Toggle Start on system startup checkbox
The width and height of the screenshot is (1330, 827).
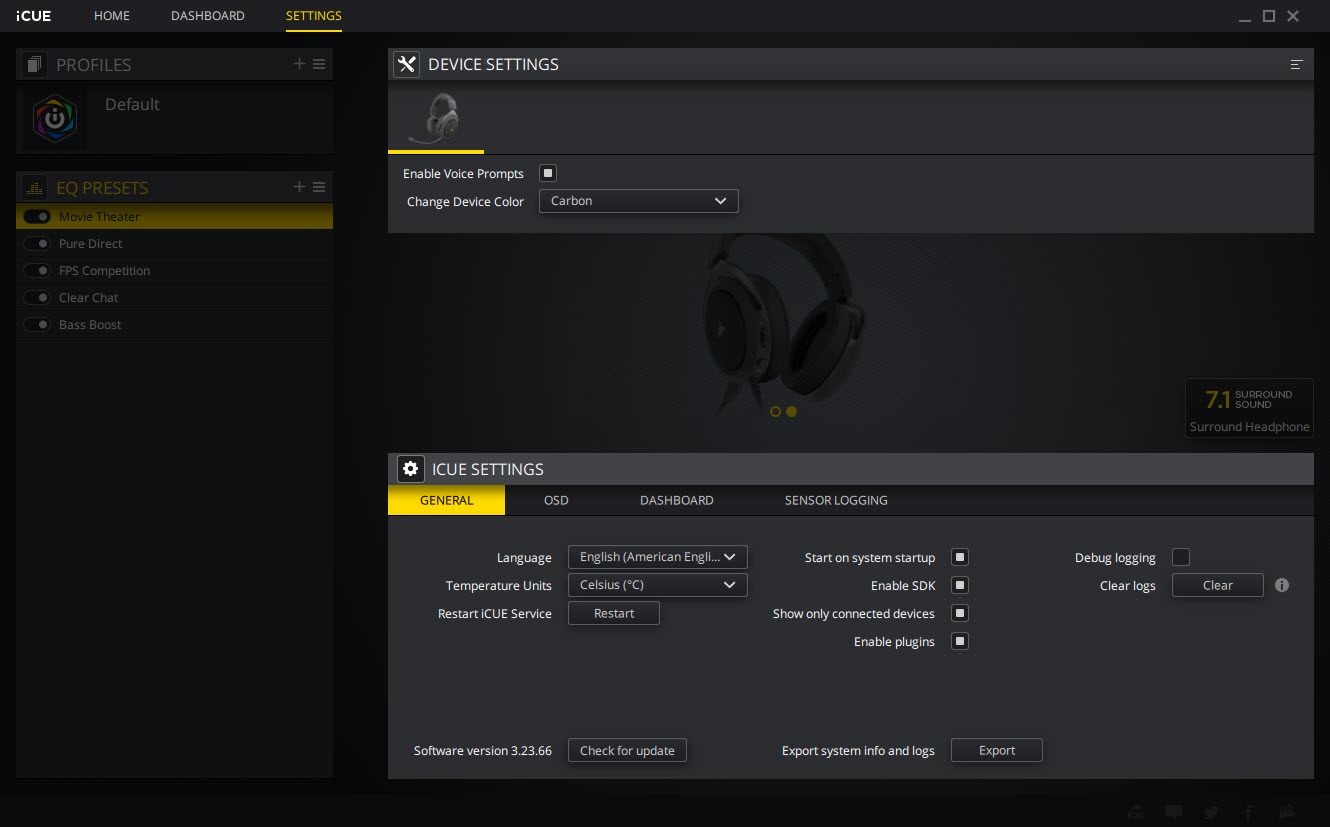[x=960, y=557]
